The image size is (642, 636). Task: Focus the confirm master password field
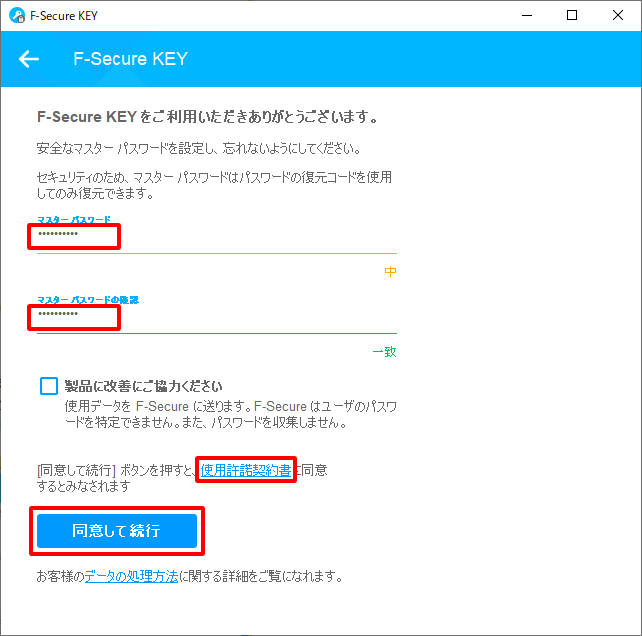217,317
